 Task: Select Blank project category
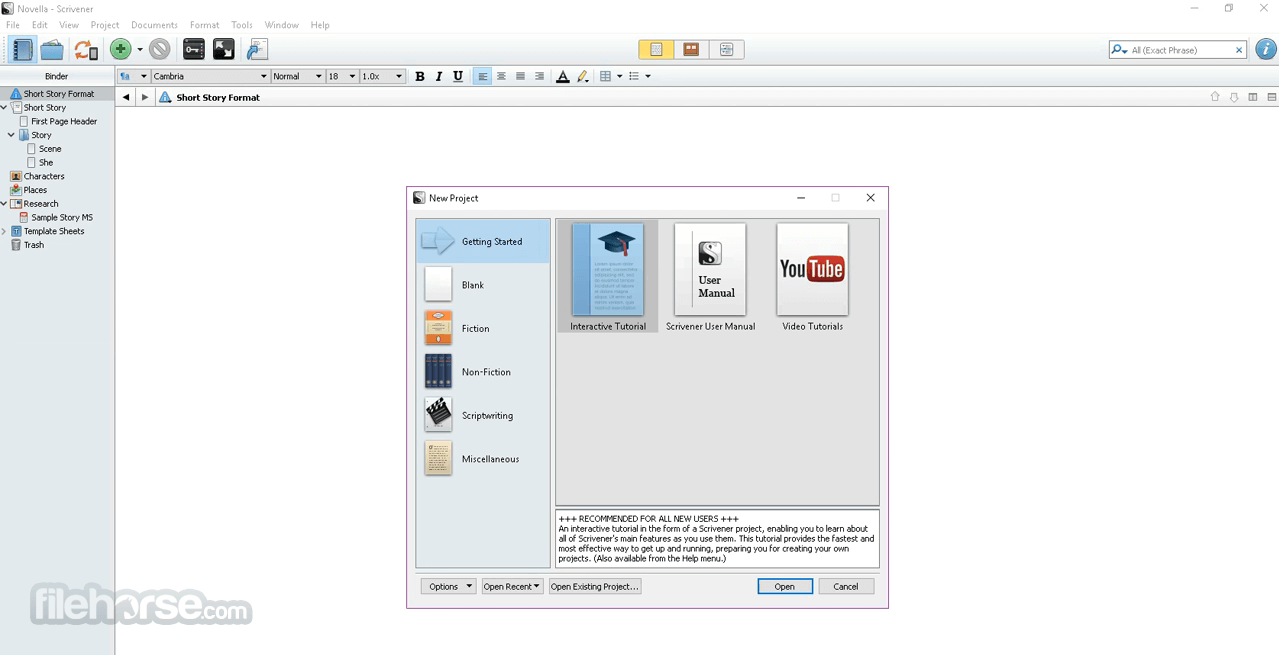pos(483,285)
